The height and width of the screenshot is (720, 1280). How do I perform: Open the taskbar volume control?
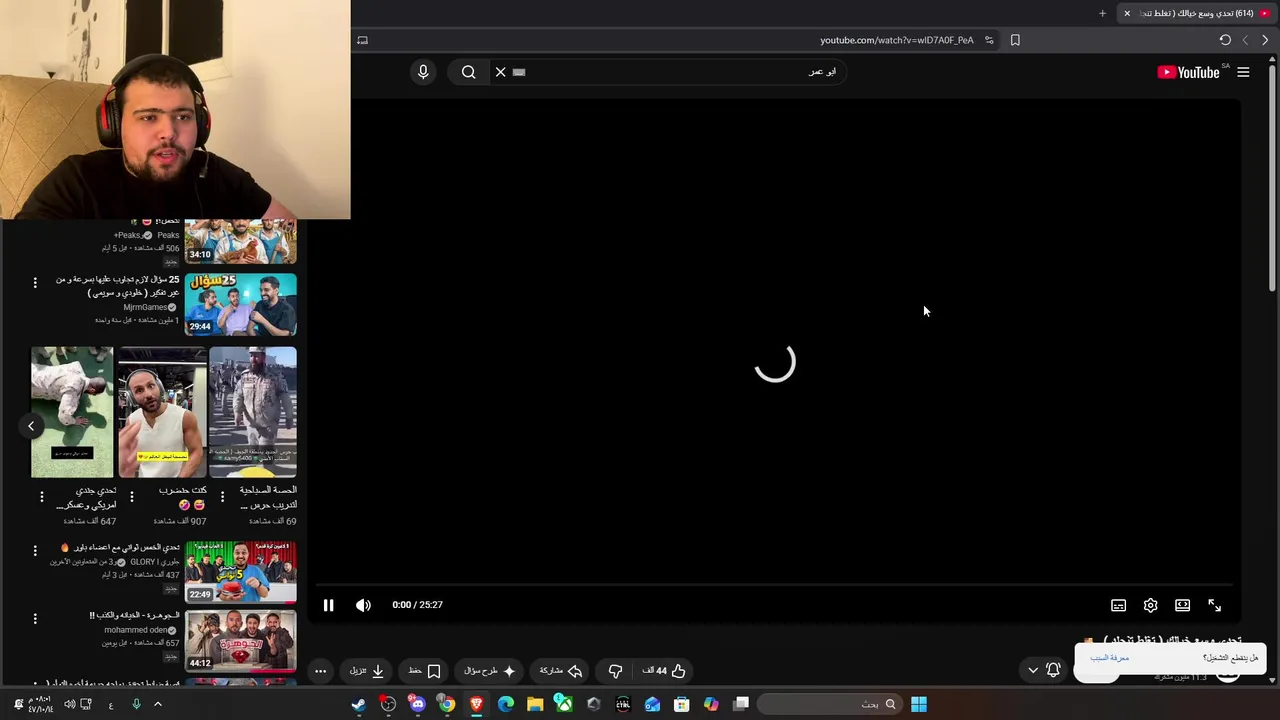(x=69, y=704)
